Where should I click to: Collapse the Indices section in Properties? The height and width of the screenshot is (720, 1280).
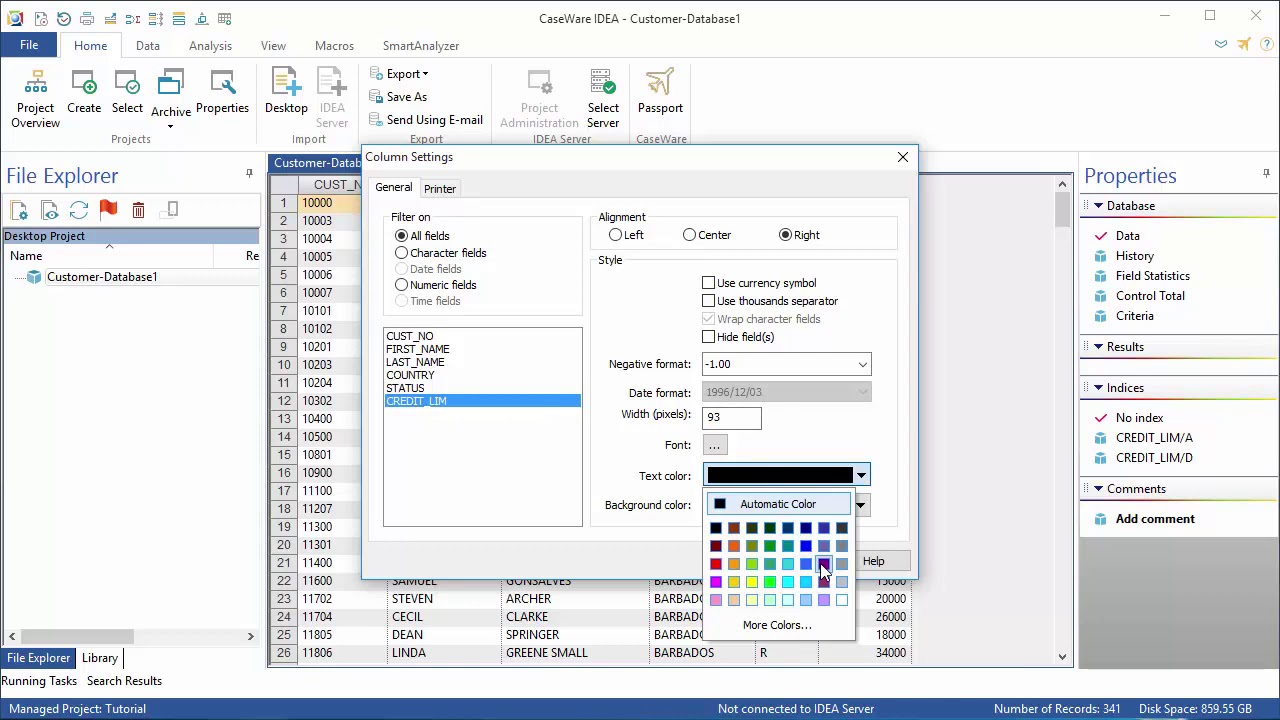point(1098,388)
